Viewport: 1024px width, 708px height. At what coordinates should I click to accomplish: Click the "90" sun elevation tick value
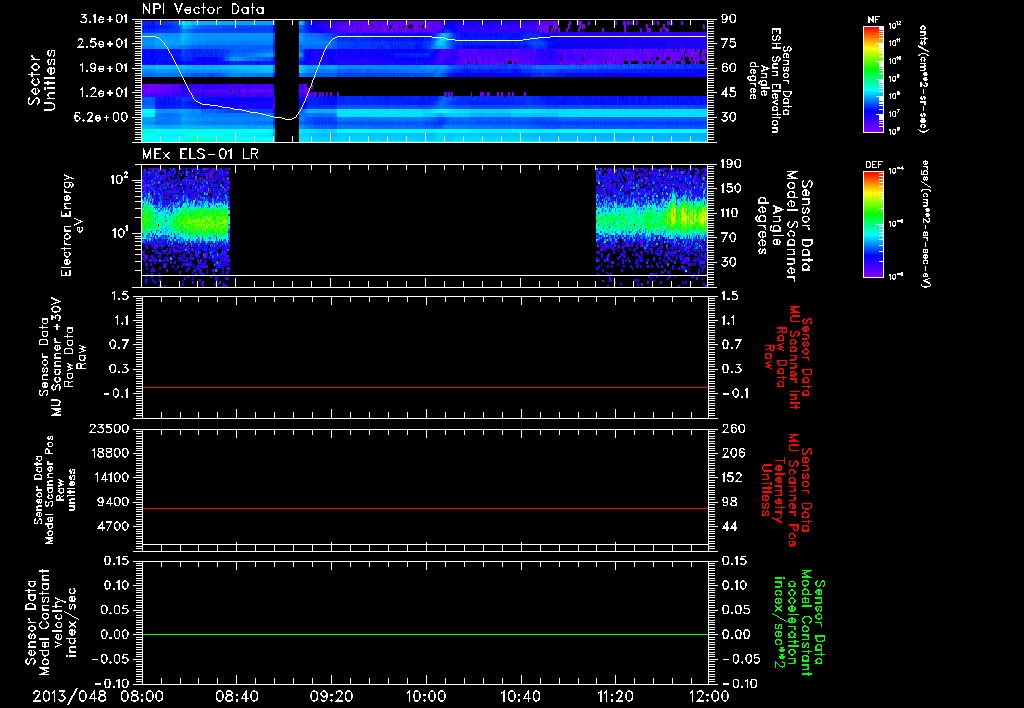click(x=729, y=19)
